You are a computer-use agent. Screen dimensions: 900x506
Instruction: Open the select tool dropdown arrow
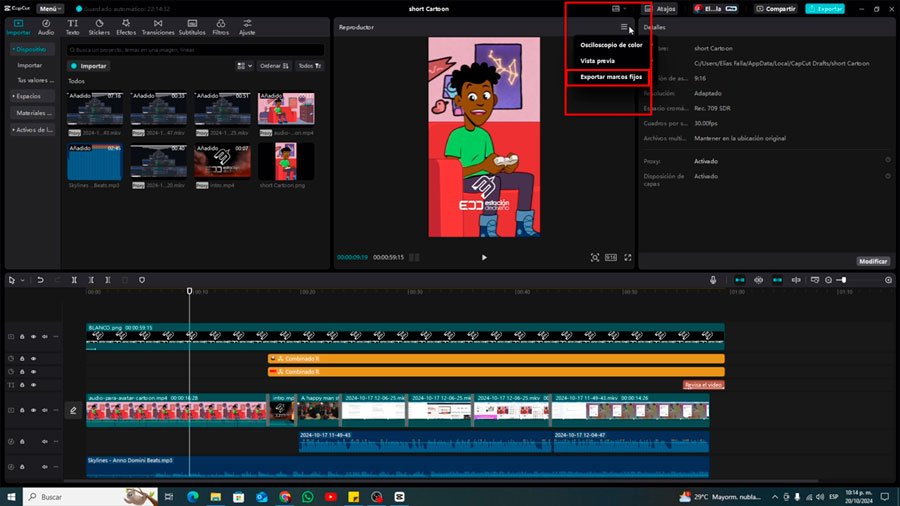[22, 280]
